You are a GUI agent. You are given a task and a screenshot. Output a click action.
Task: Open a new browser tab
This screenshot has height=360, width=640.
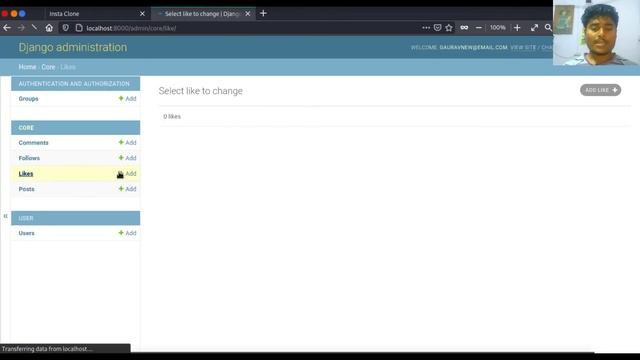(263, 13)
